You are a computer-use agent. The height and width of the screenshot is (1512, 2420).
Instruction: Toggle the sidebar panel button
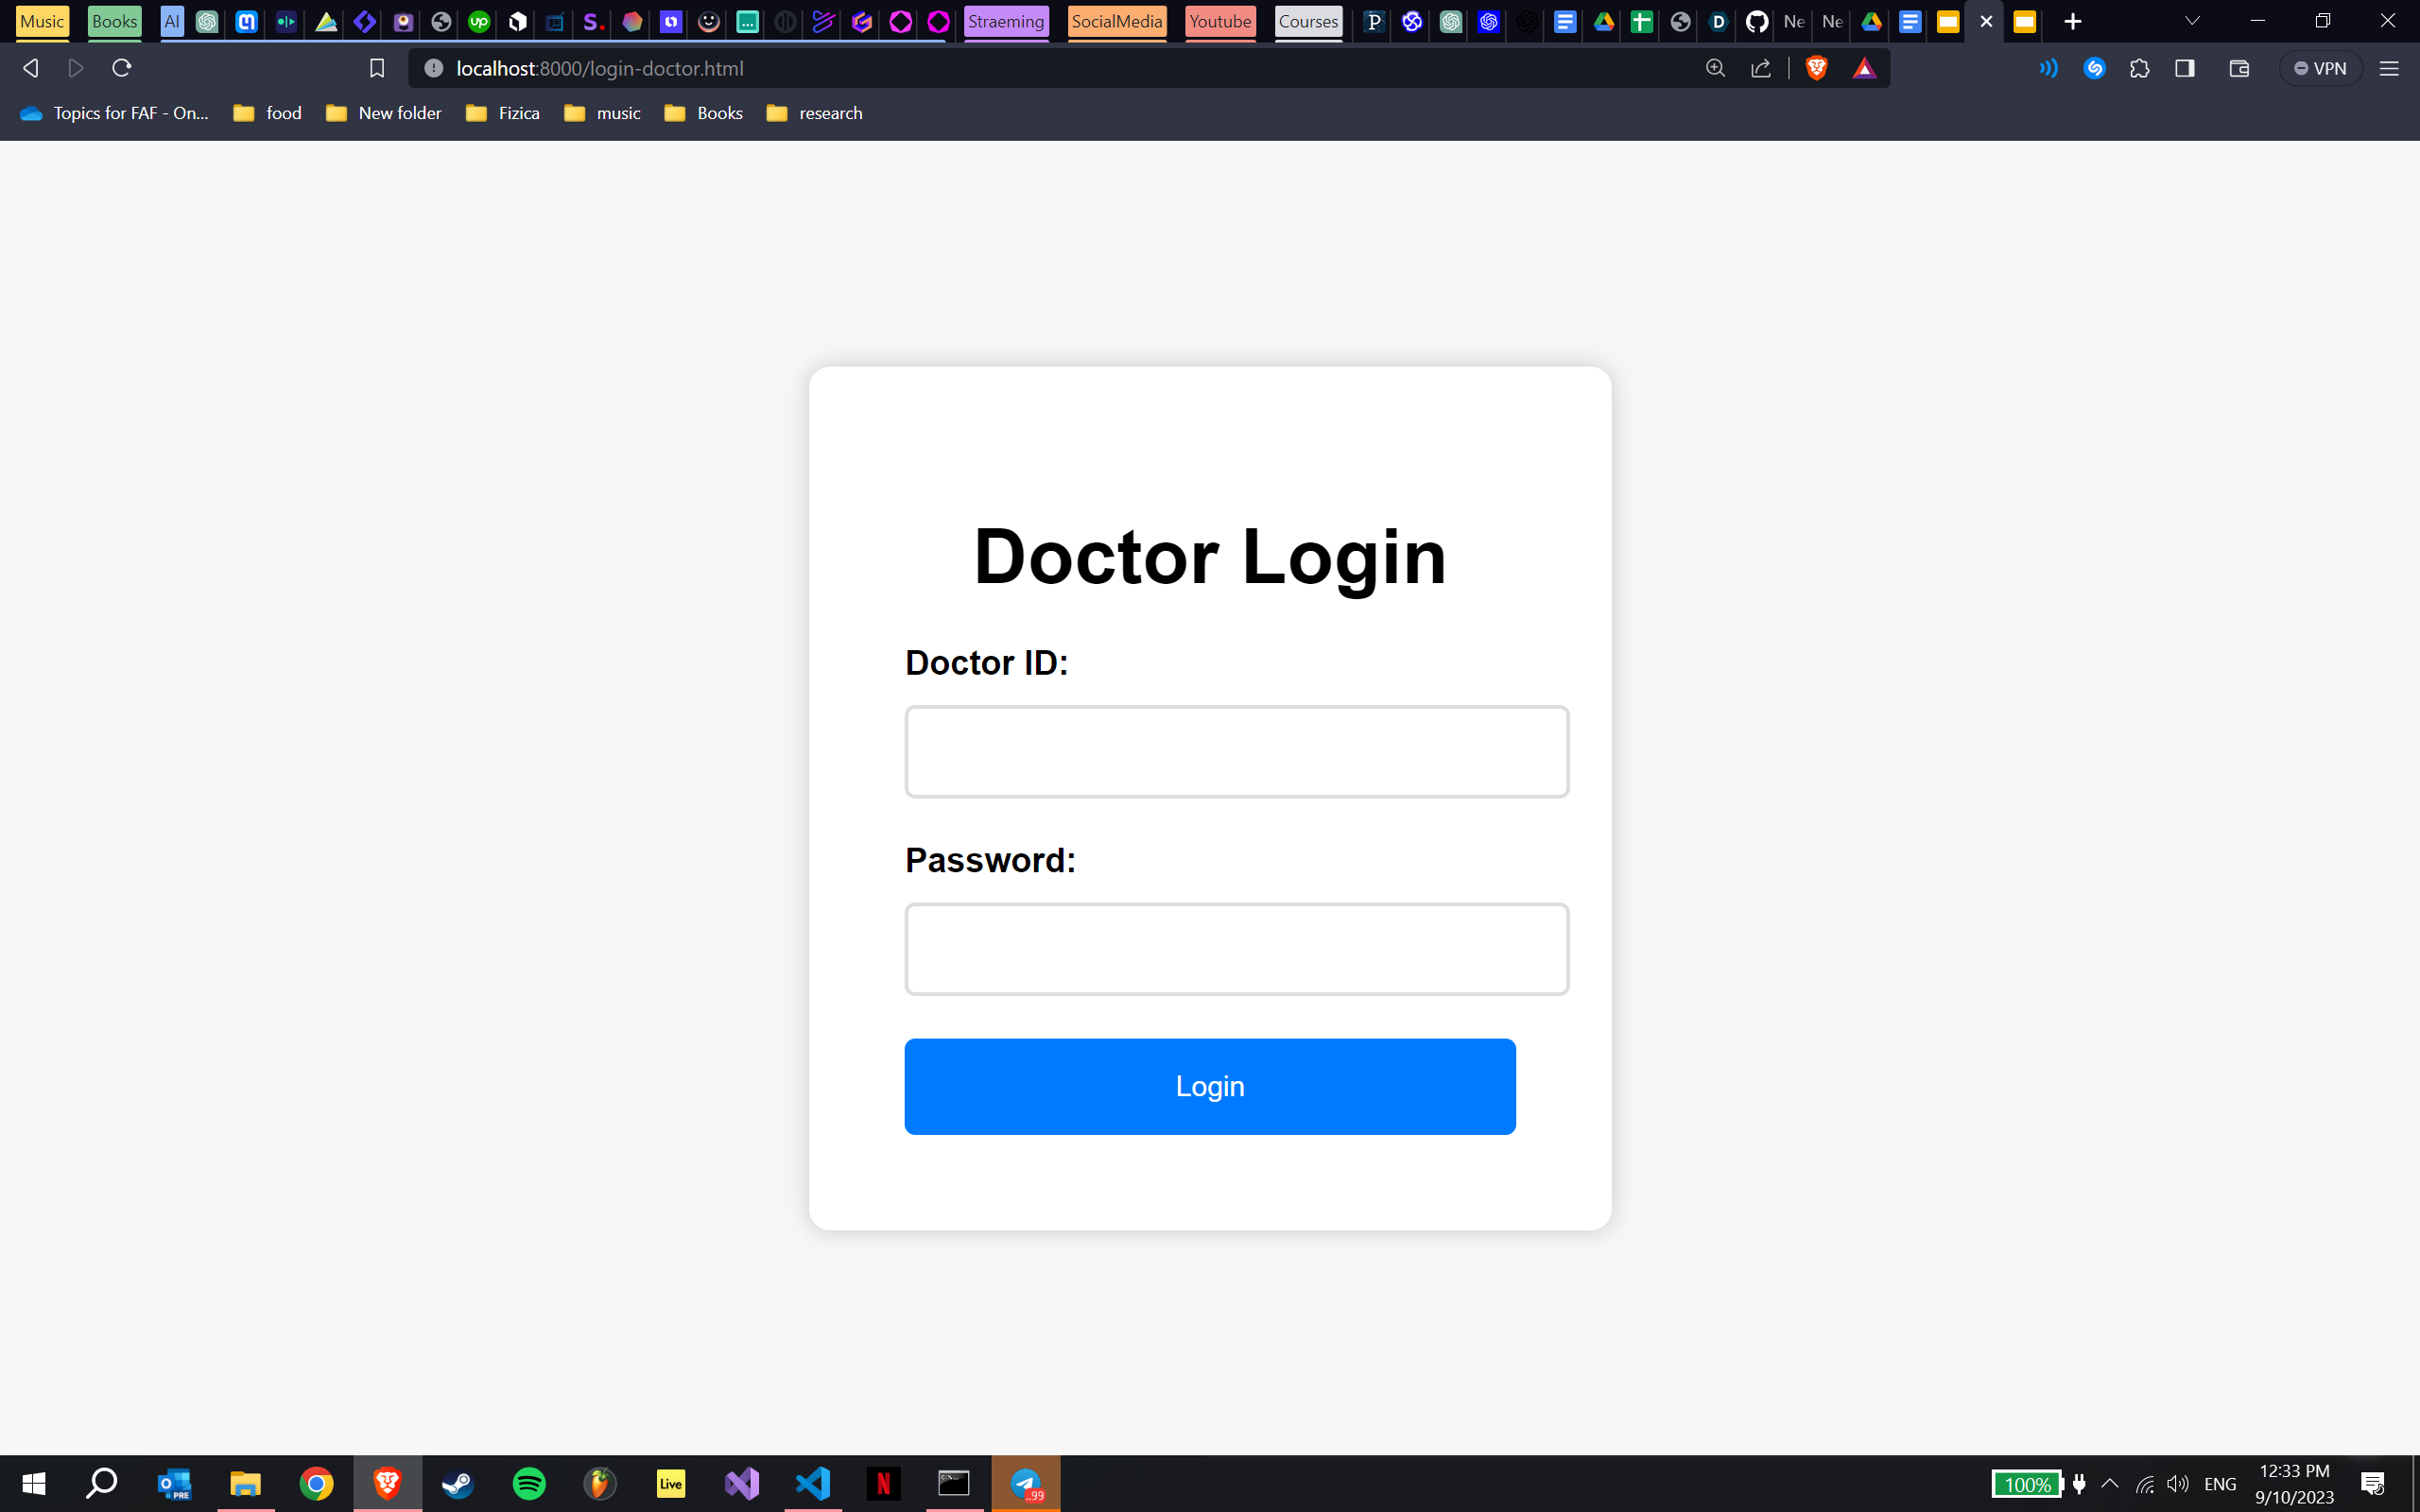point(2185,68)
